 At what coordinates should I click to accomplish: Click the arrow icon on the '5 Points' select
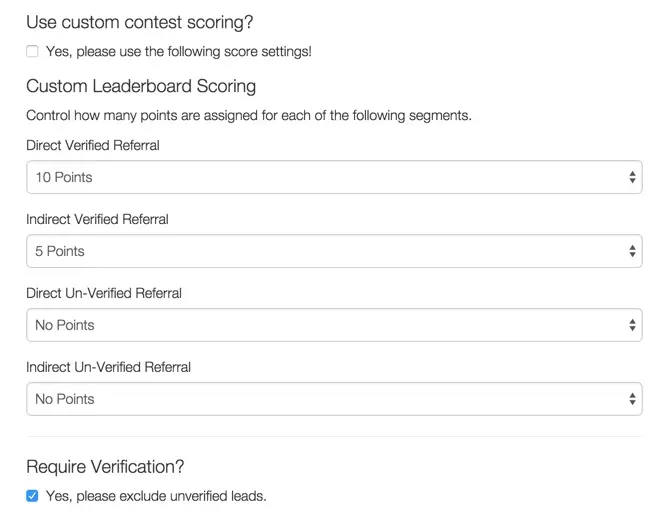(x=633, y=251)
